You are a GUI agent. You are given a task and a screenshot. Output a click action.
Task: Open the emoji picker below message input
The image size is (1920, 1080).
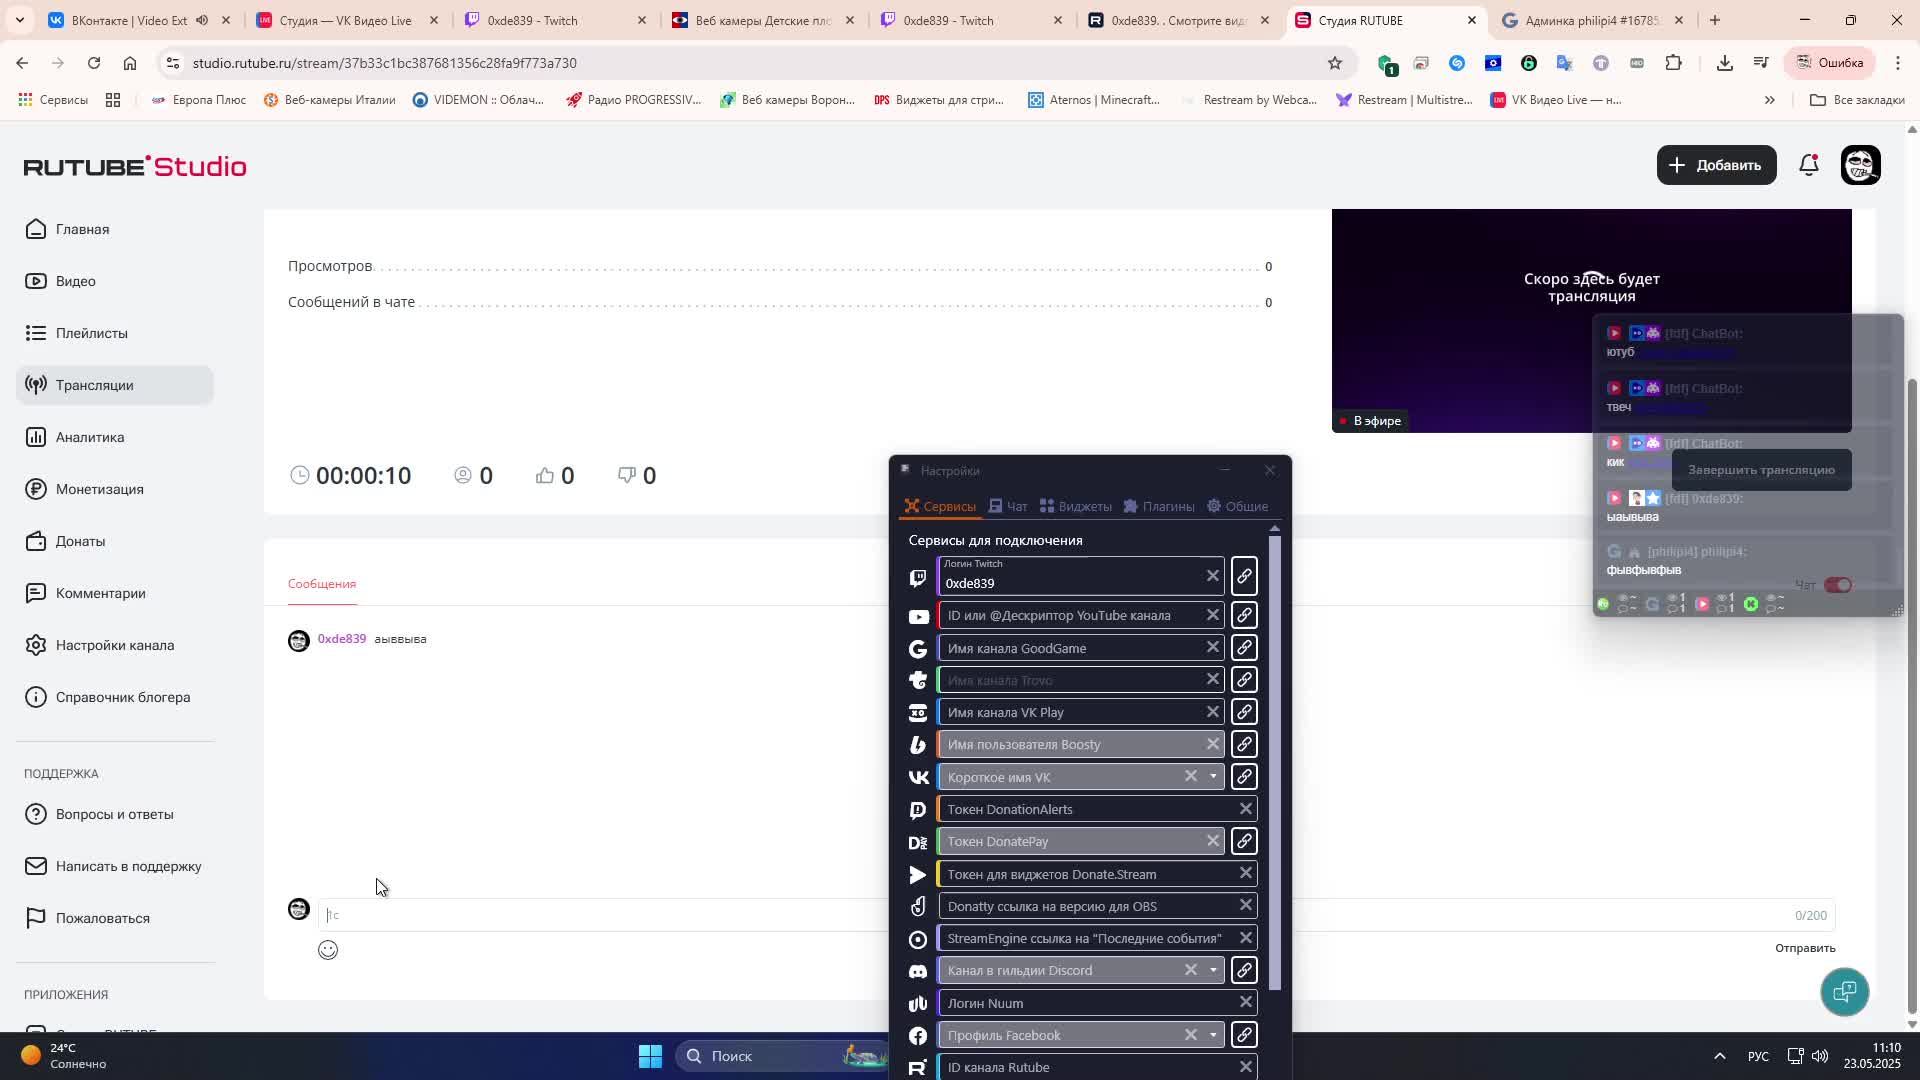pos(328,950)
